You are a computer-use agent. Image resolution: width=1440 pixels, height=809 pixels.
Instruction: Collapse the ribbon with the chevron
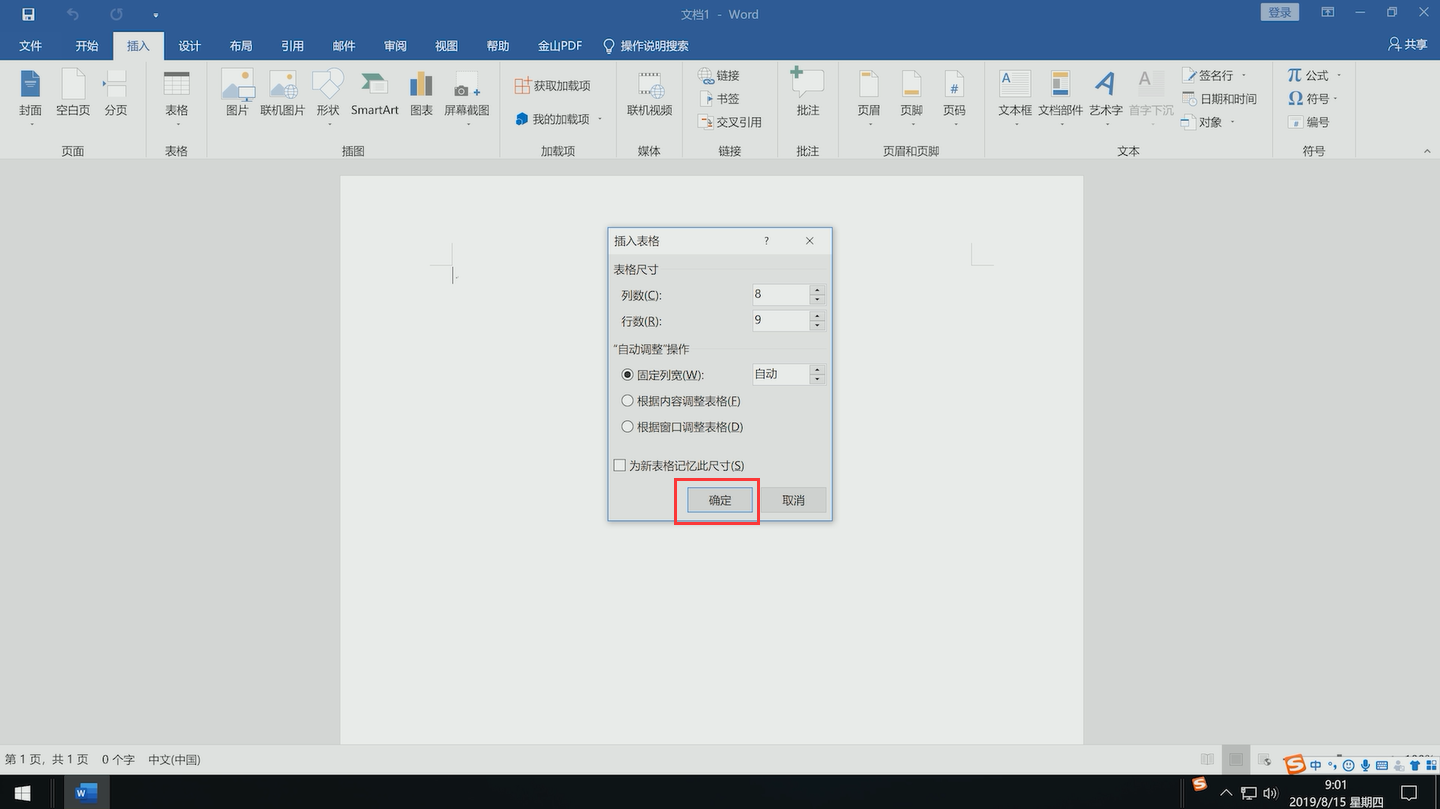(x=1427, y=151)
